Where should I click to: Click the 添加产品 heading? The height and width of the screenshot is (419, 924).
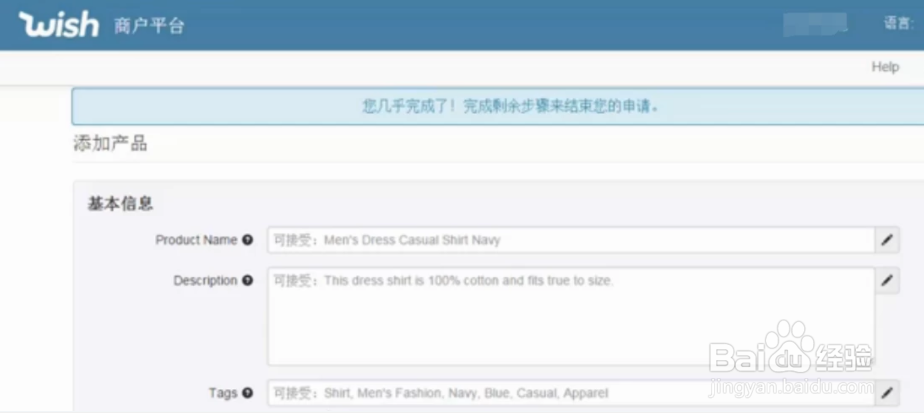click(110, 144)
